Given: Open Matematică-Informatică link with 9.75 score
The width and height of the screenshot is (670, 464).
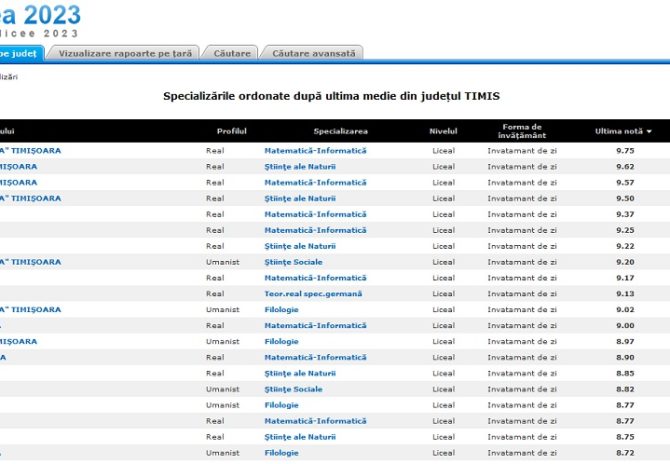Looking at the screenshot, I should 315,150.
